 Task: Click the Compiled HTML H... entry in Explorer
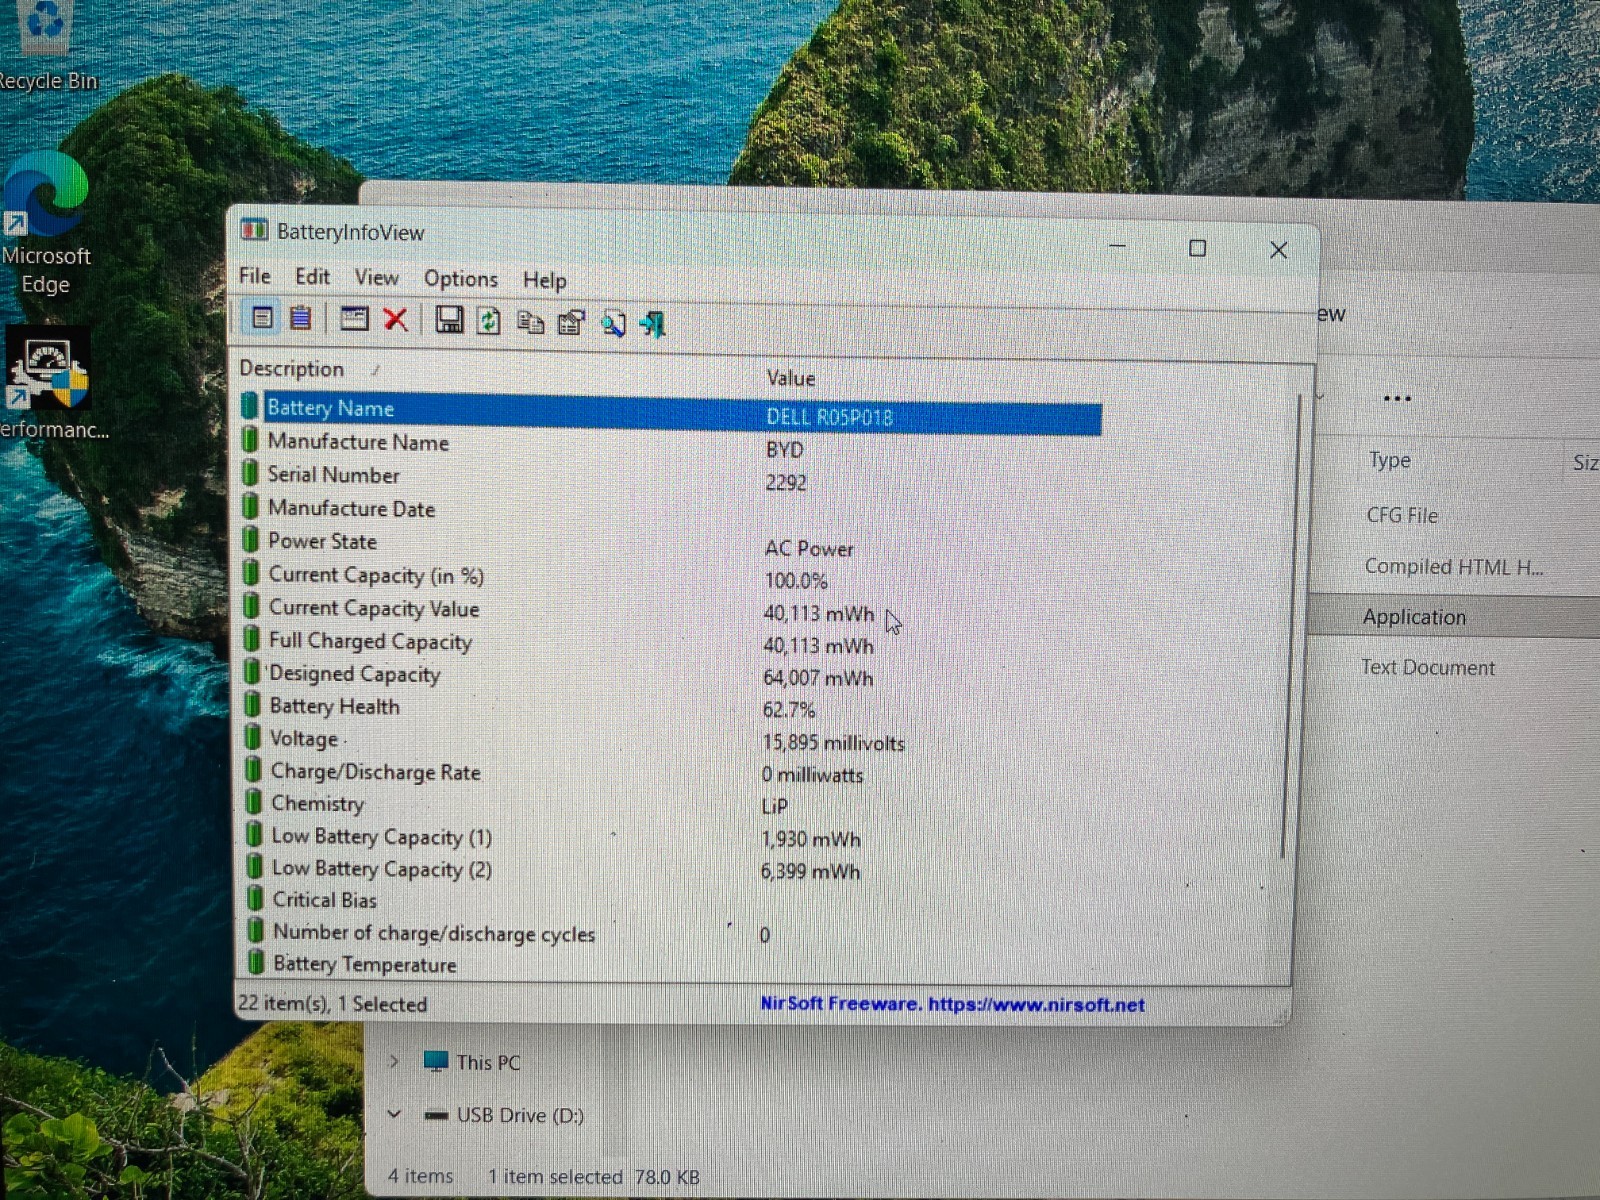(x=1454, y=567)
